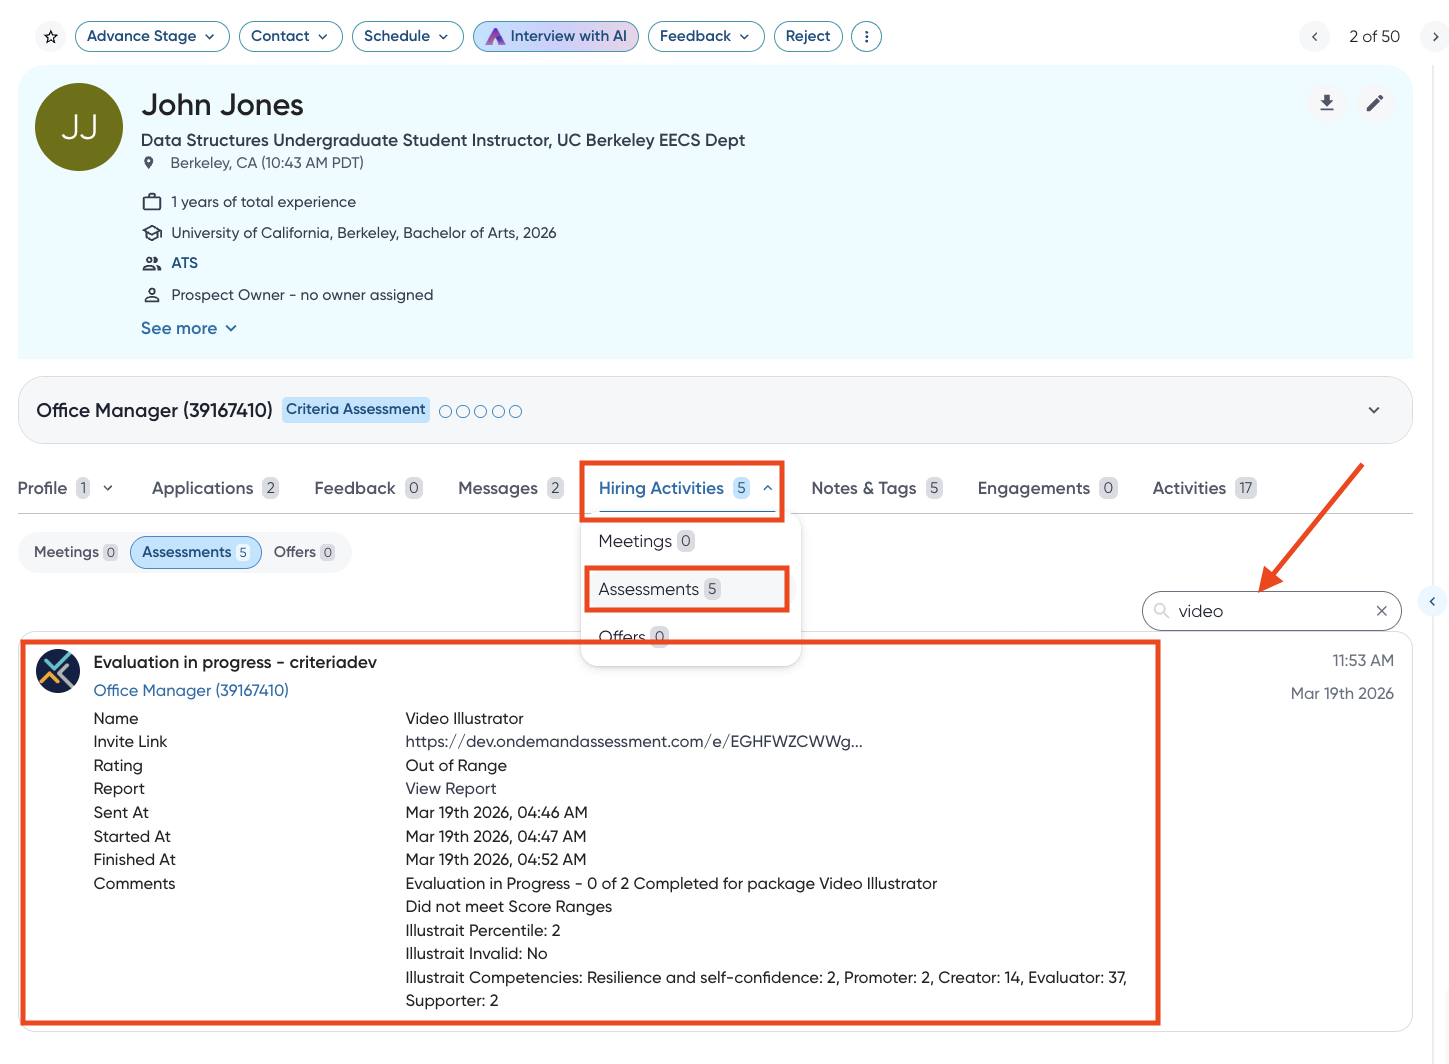Screen dimensions: 1449x1064
Task: Click the Interview with AI button
Action: (x=556, y=37)
